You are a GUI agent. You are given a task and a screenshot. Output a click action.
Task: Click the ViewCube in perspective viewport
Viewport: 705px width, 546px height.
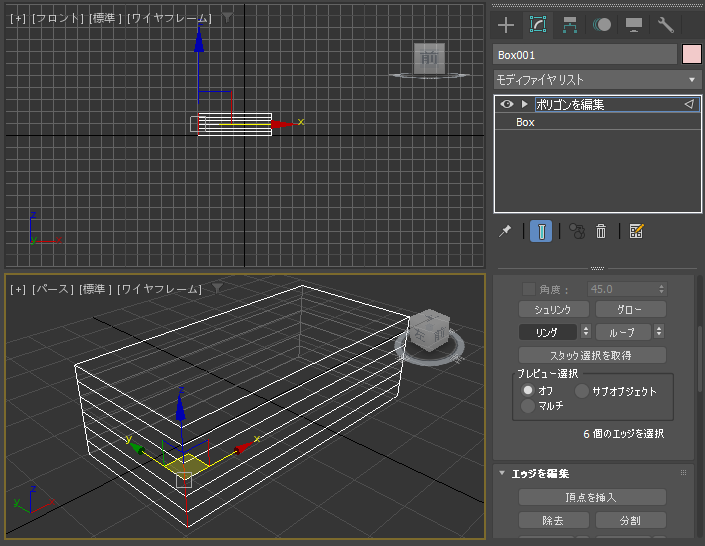pos(430,331)
